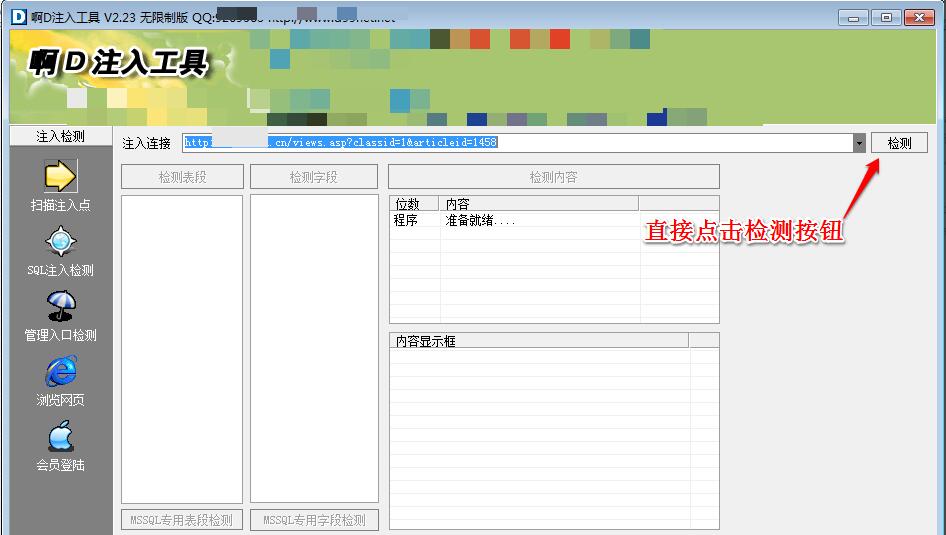Viewport: 946px width, 535px height.
Task: Click the 检测表段 button
Action: coord(182,177)
